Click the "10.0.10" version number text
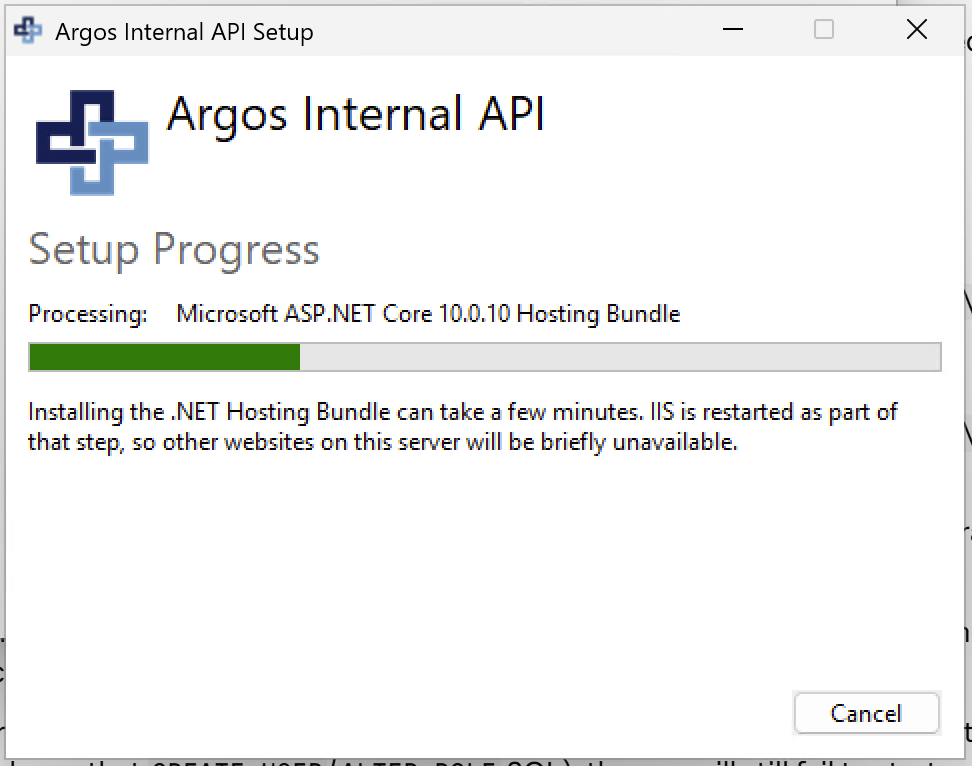This screenshot has height=766, width=972. [x=474, y=314]
